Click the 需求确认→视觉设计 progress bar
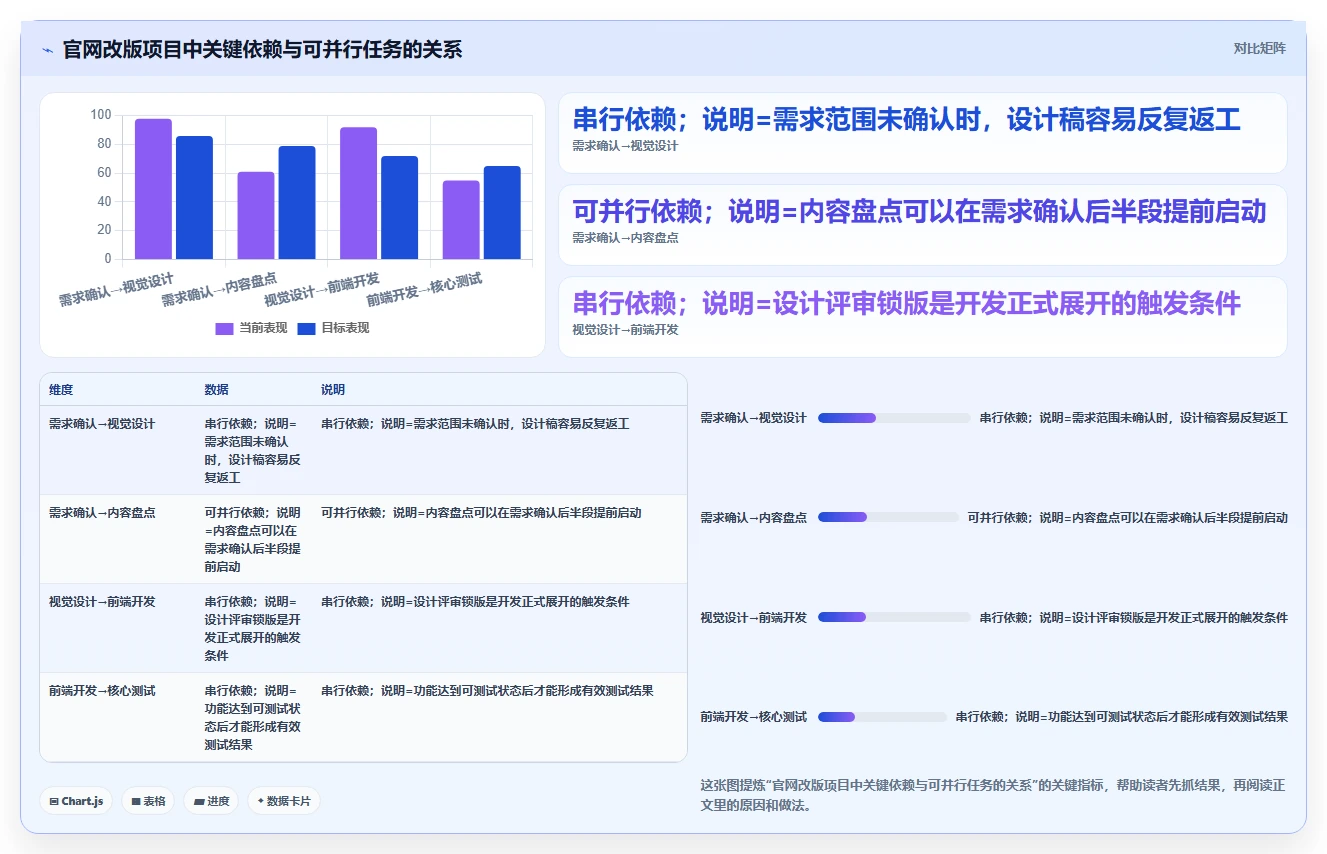This screenshot has width=1327, height=854. click(x=894, y=418)
